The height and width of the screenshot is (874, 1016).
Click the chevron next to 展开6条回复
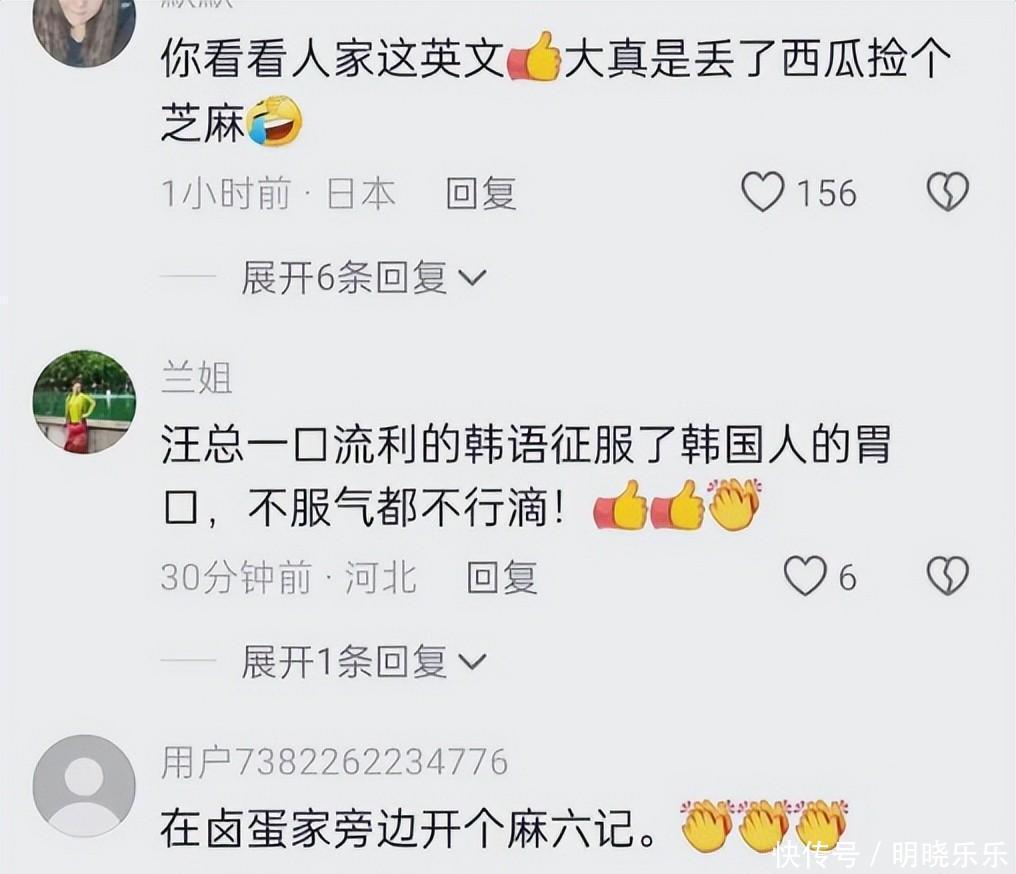(472, 279)
